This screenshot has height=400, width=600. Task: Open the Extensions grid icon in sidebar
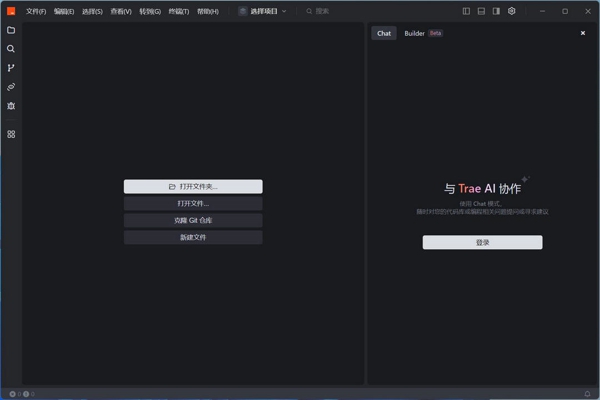click(x=11, y=134)
